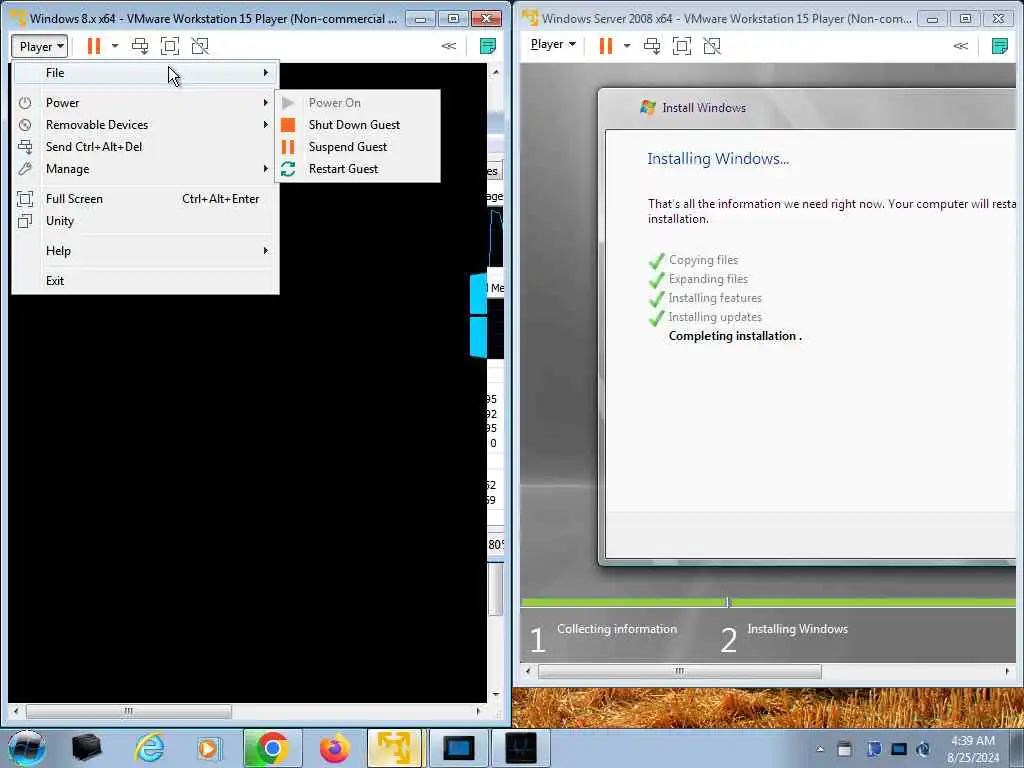This screenshot has width=1024, height=768.
Task: Click Restart Guest refresh icon
Action: pos(288,169)
